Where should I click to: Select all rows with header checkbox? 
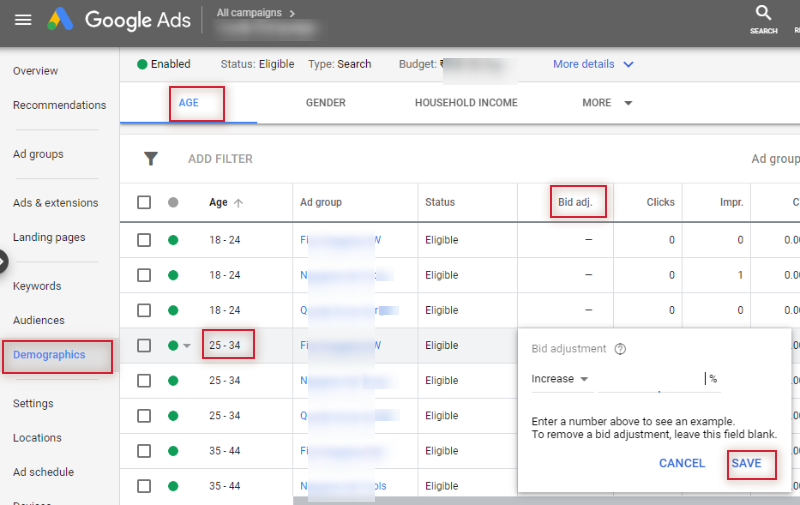[144, 203]
